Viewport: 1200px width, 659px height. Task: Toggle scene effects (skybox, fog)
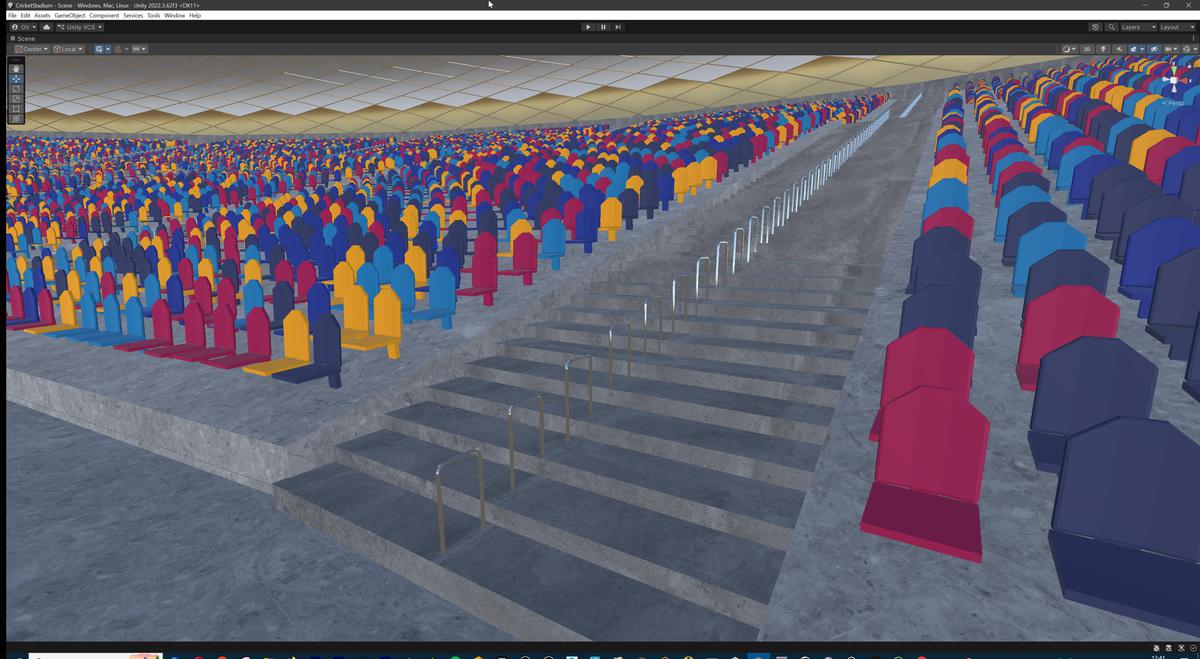(1133, 49)
